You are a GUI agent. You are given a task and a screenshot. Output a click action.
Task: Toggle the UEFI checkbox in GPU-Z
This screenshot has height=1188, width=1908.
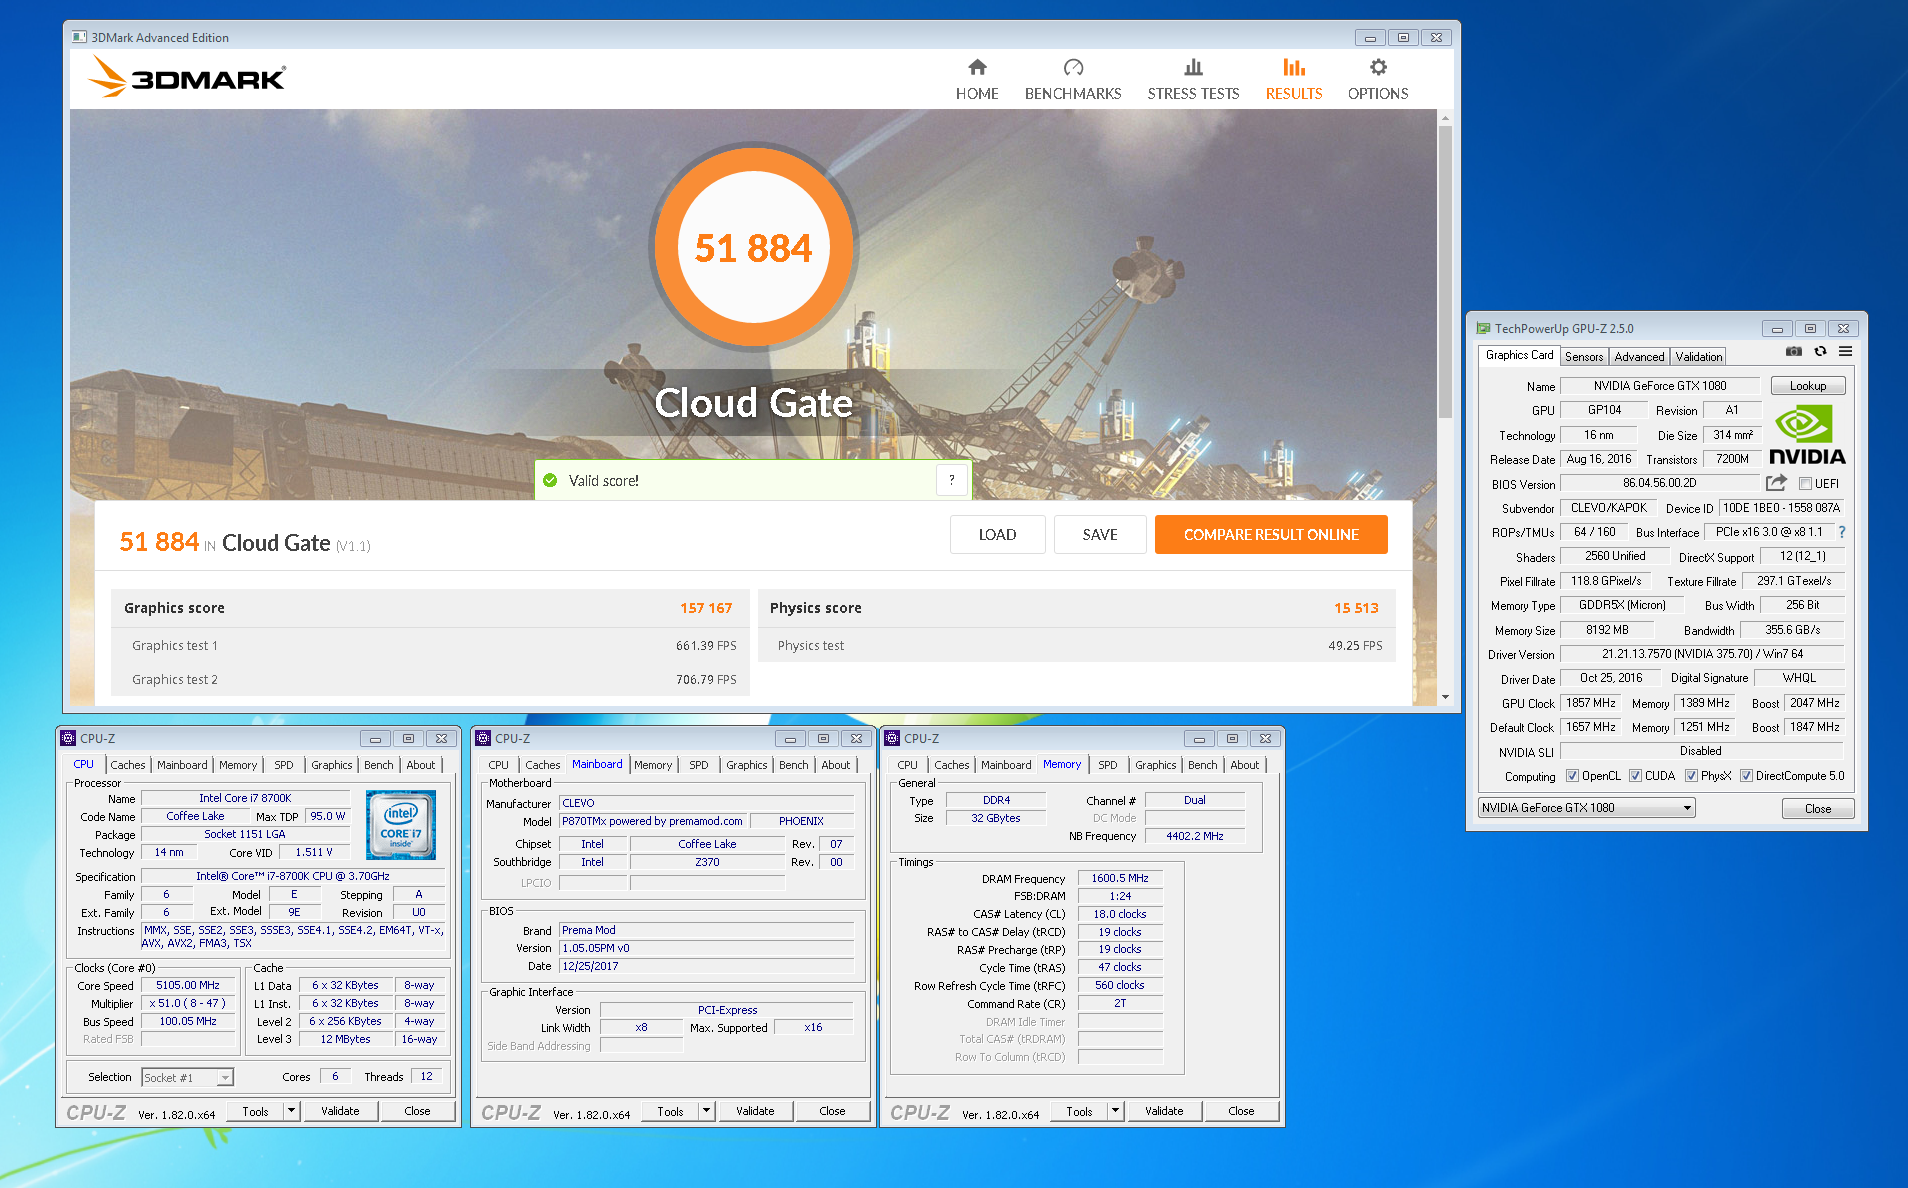tap(1805, 484)
